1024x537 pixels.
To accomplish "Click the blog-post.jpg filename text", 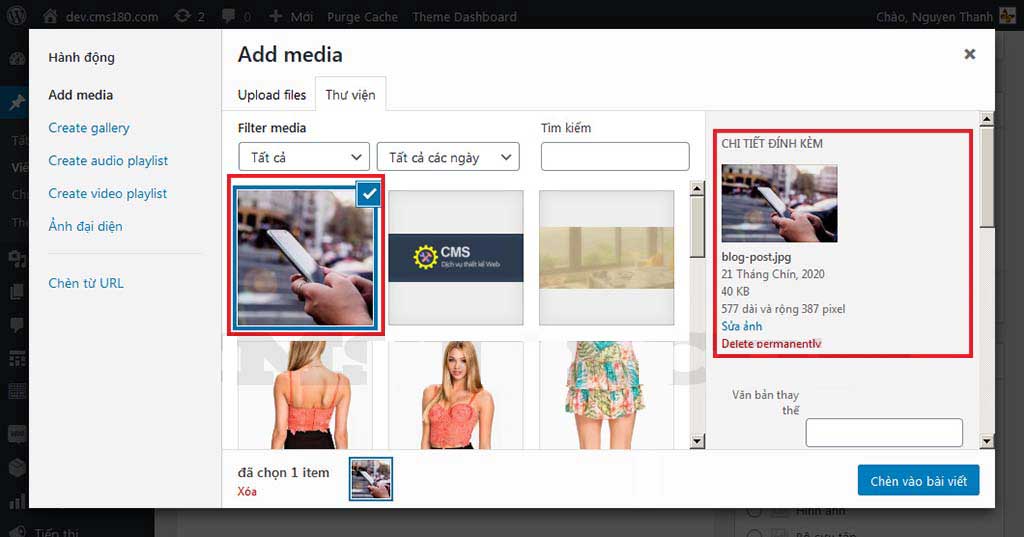I will (x=756, y=257).
